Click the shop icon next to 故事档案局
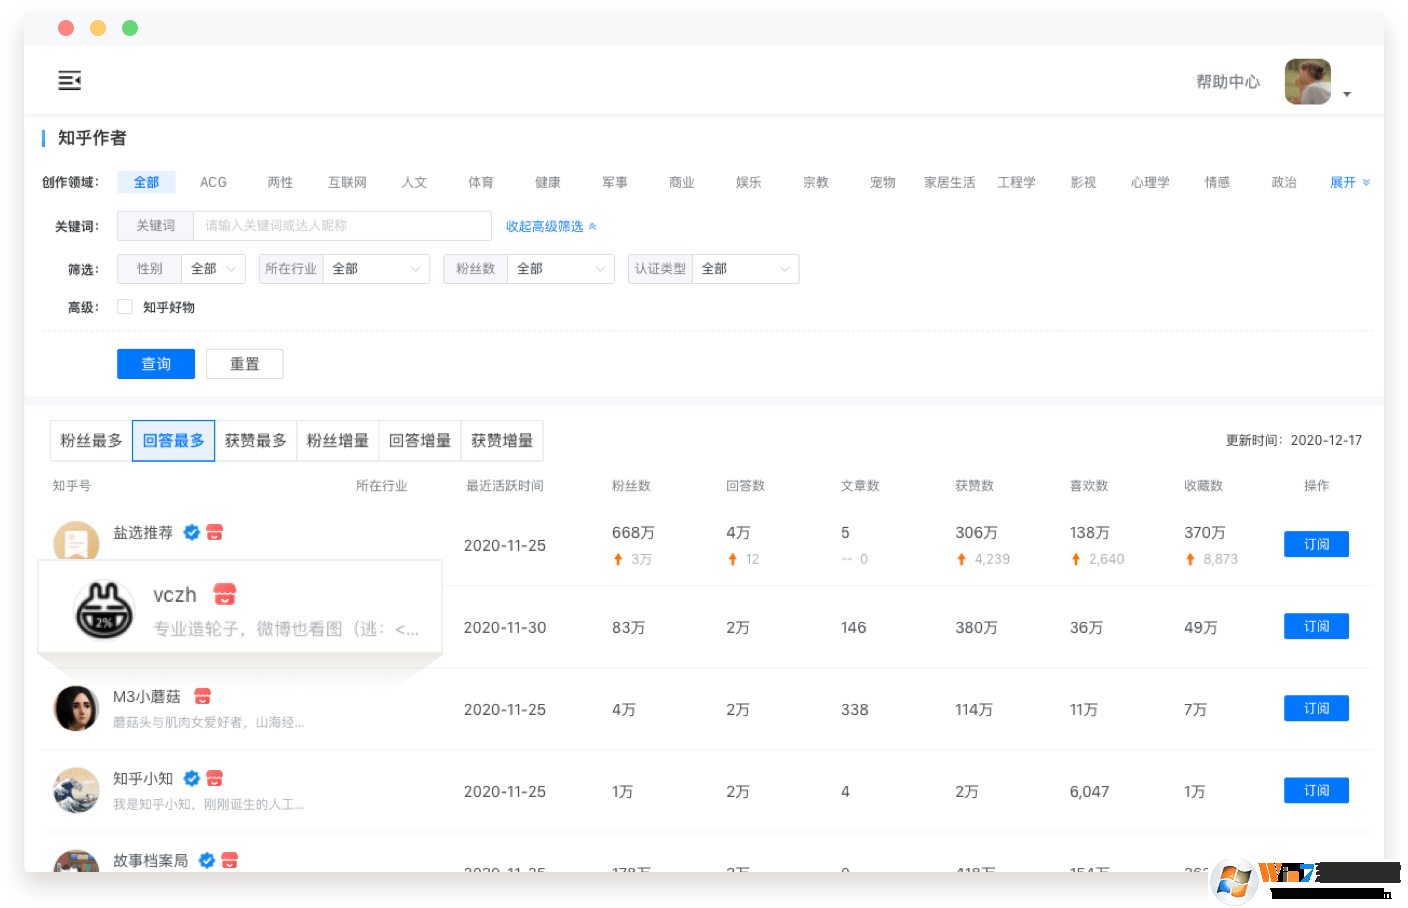This screenshot has width=1408, height=908. point(231,859)
